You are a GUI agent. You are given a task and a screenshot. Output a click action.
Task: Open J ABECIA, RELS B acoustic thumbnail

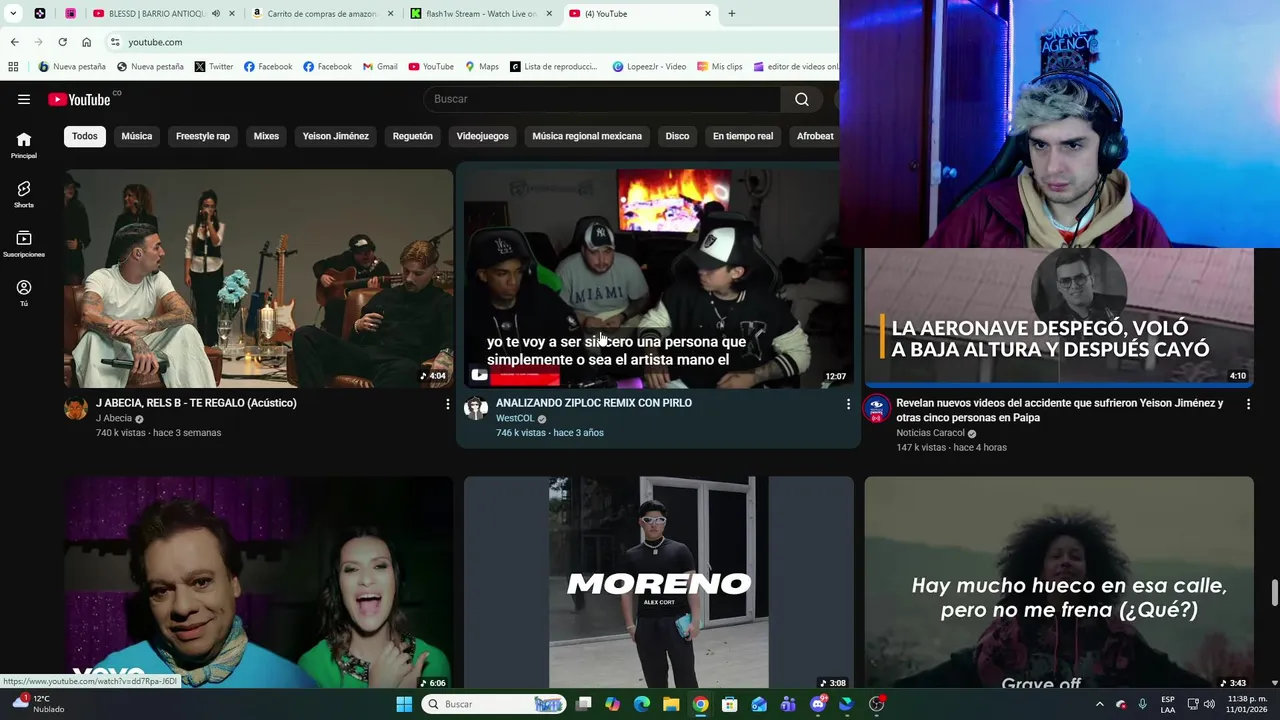259,278
